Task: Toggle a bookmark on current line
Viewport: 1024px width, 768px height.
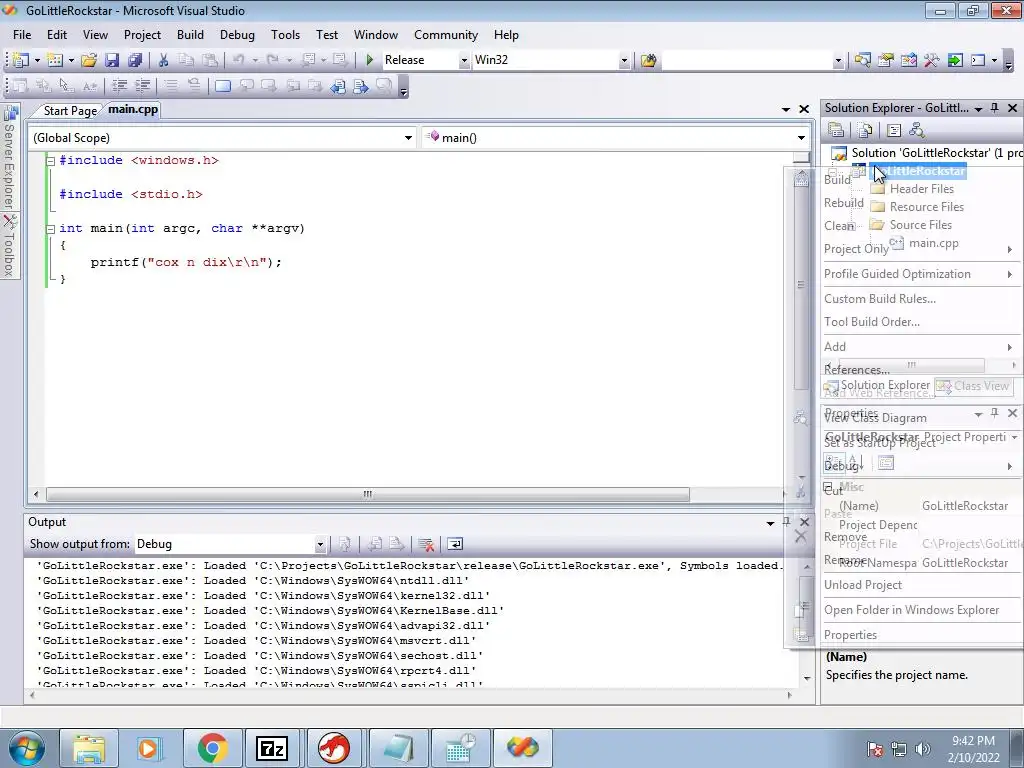Action: [x=223, y=86]
